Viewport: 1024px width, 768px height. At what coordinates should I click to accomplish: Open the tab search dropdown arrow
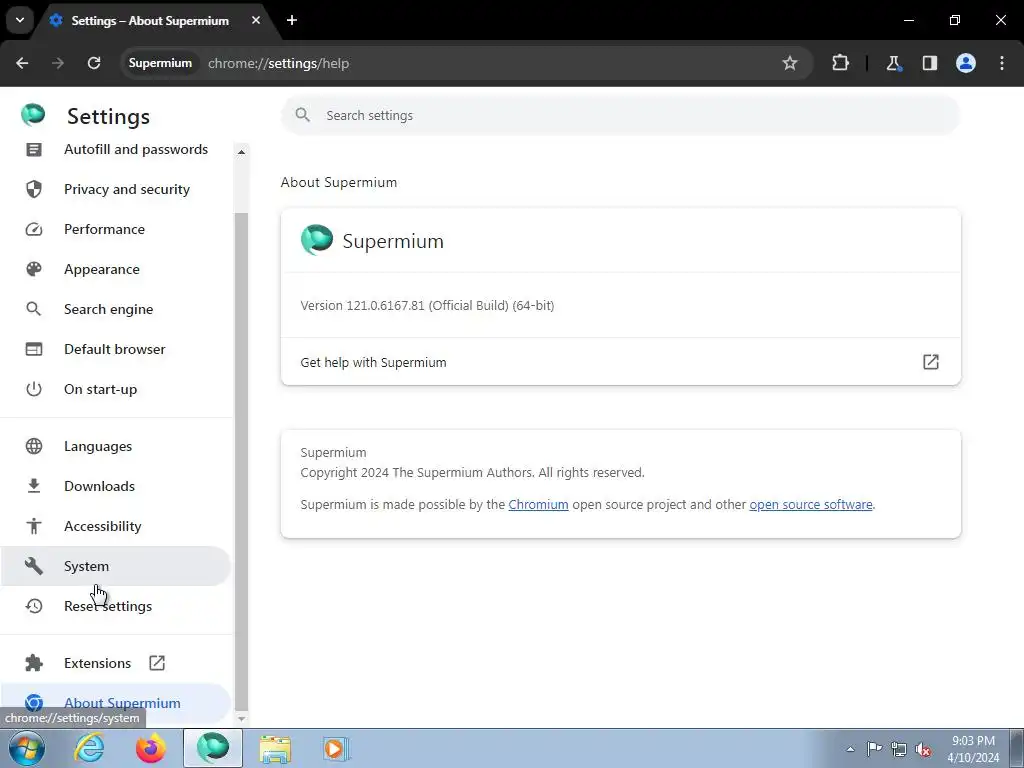[20, 20]
